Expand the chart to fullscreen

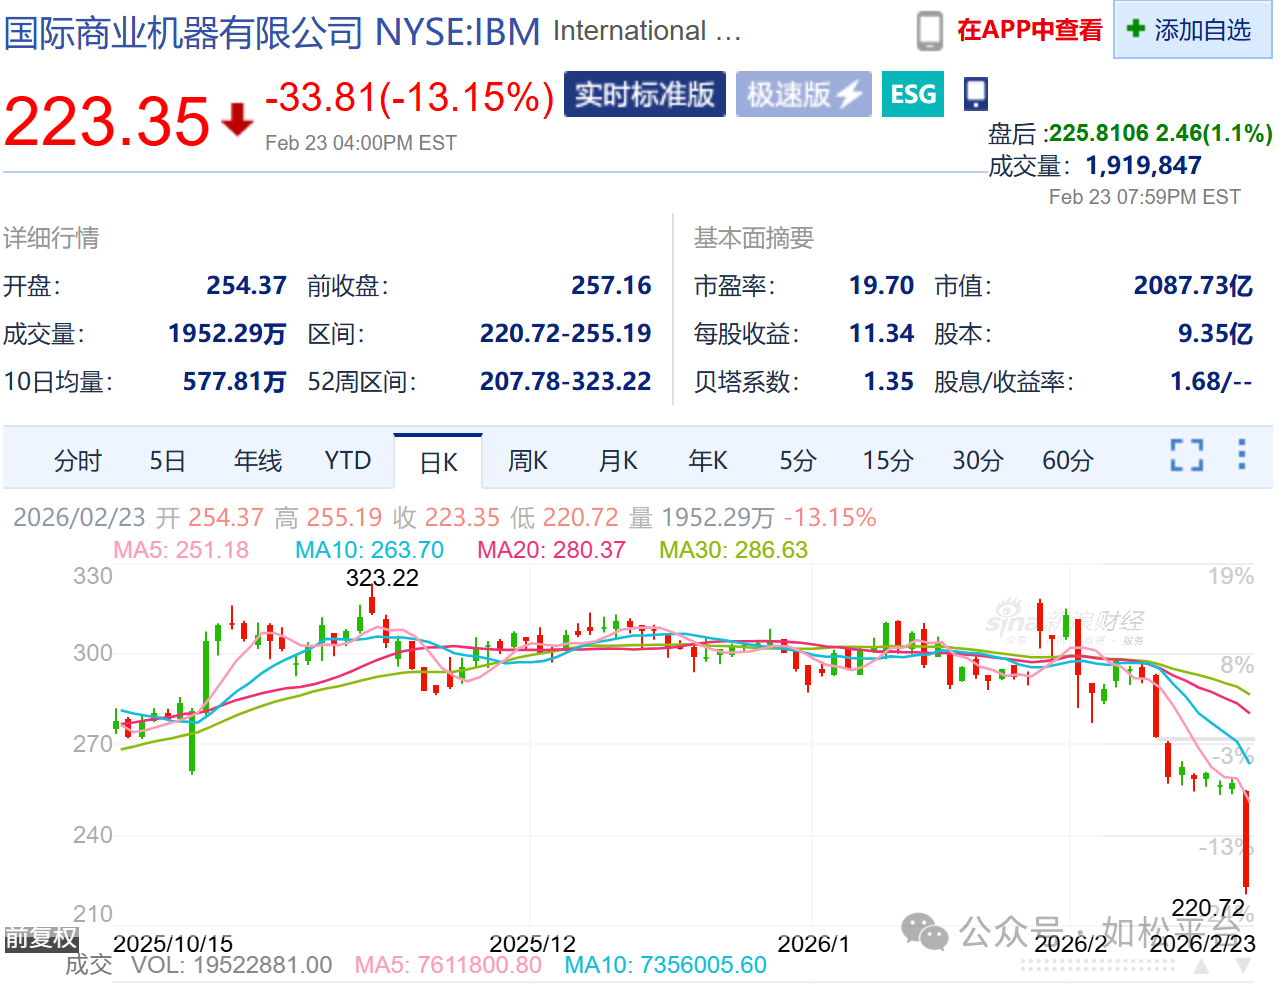(x=1186, y=455)
